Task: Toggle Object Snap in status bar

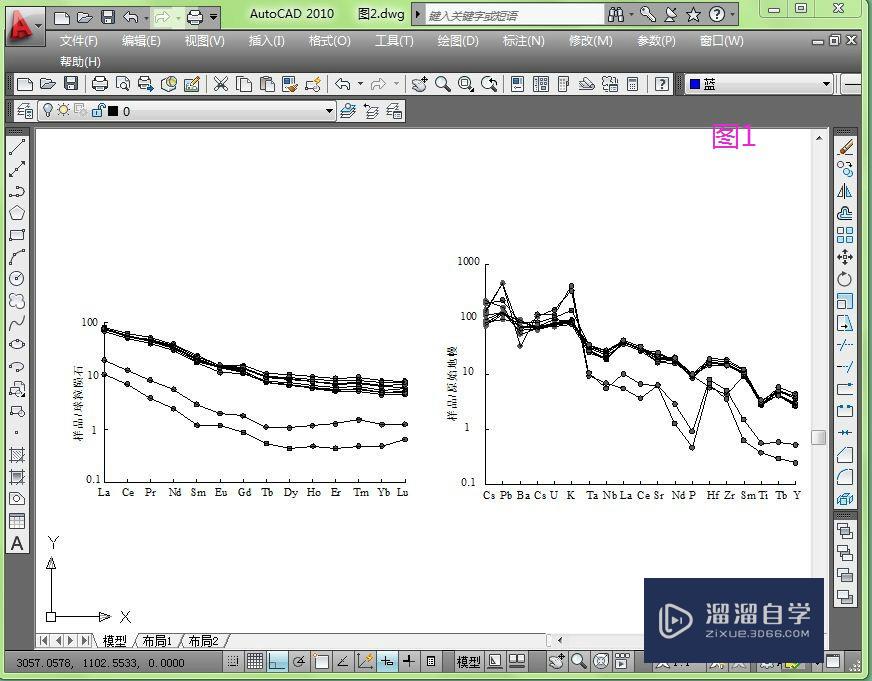Action: 321,662
